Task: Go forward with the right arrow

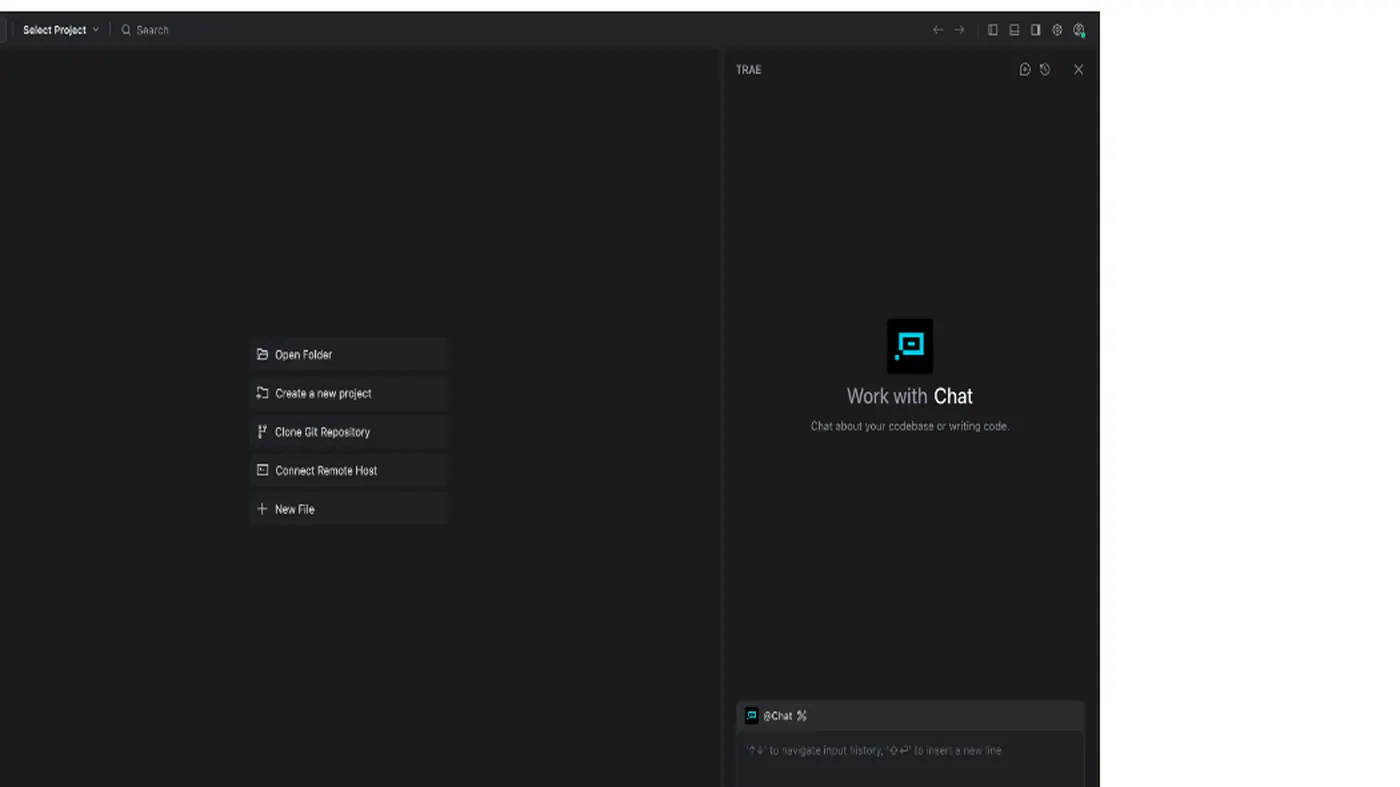Action: tap(959, 30)
